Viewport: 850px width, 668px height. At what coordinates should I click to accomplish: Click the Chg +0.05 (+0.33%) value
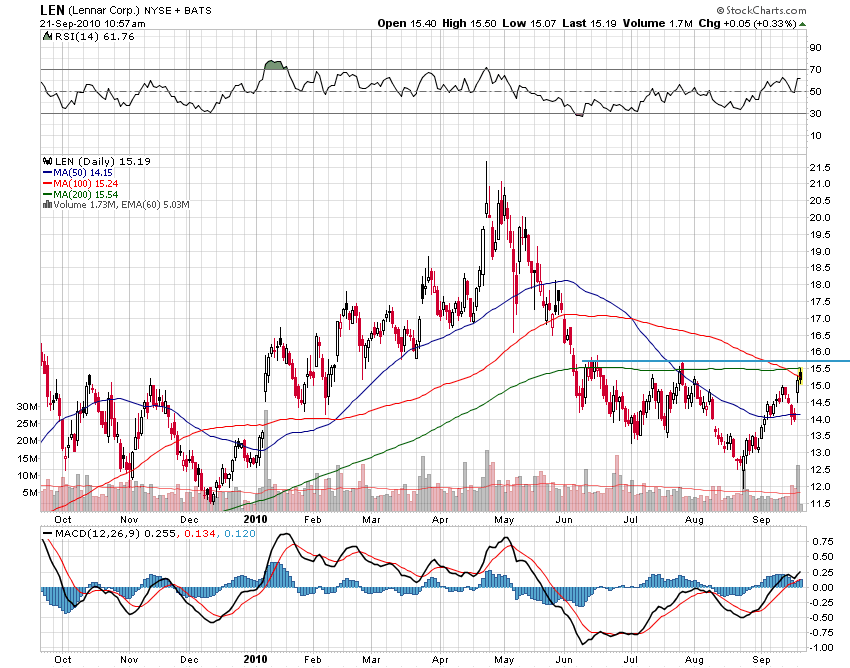748,23
